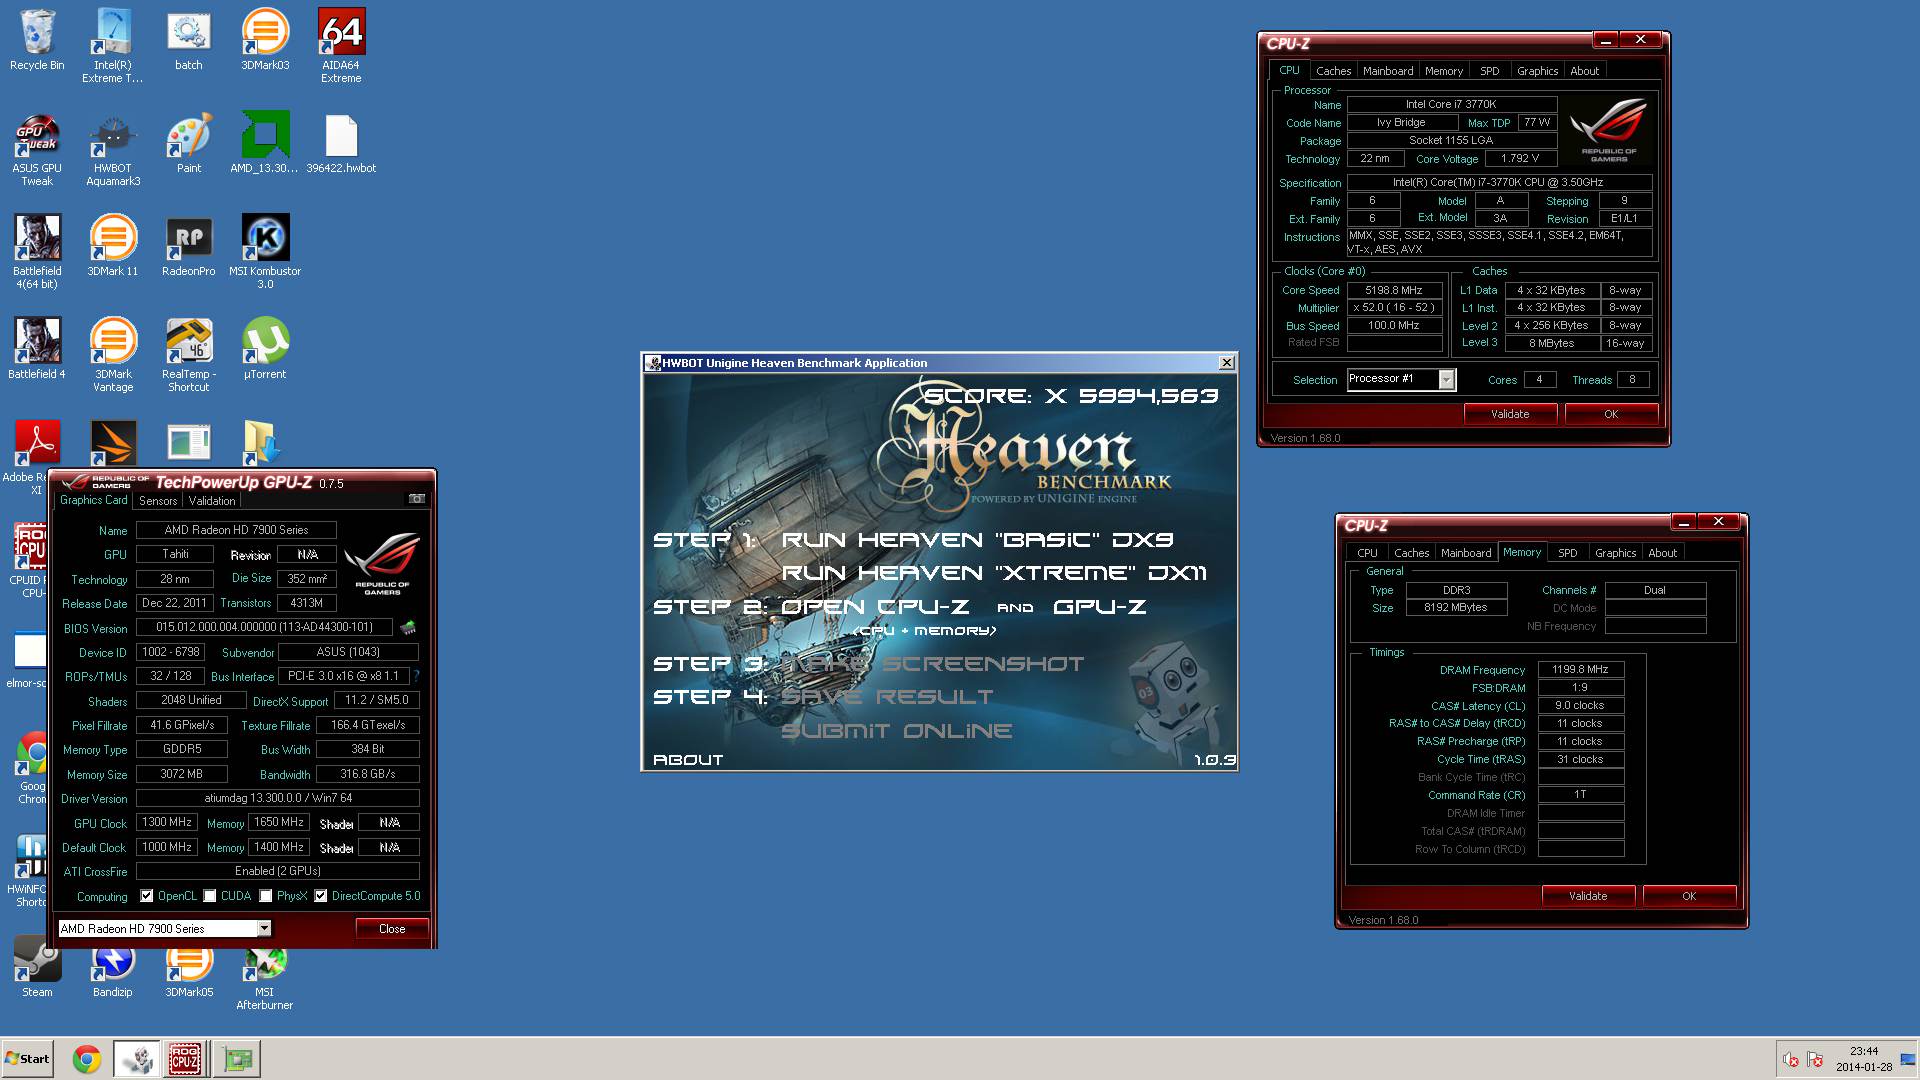The image size is (1920, 1080).
Task: Click About in Heaven benchmark app
Action: (x=688, y=760)
